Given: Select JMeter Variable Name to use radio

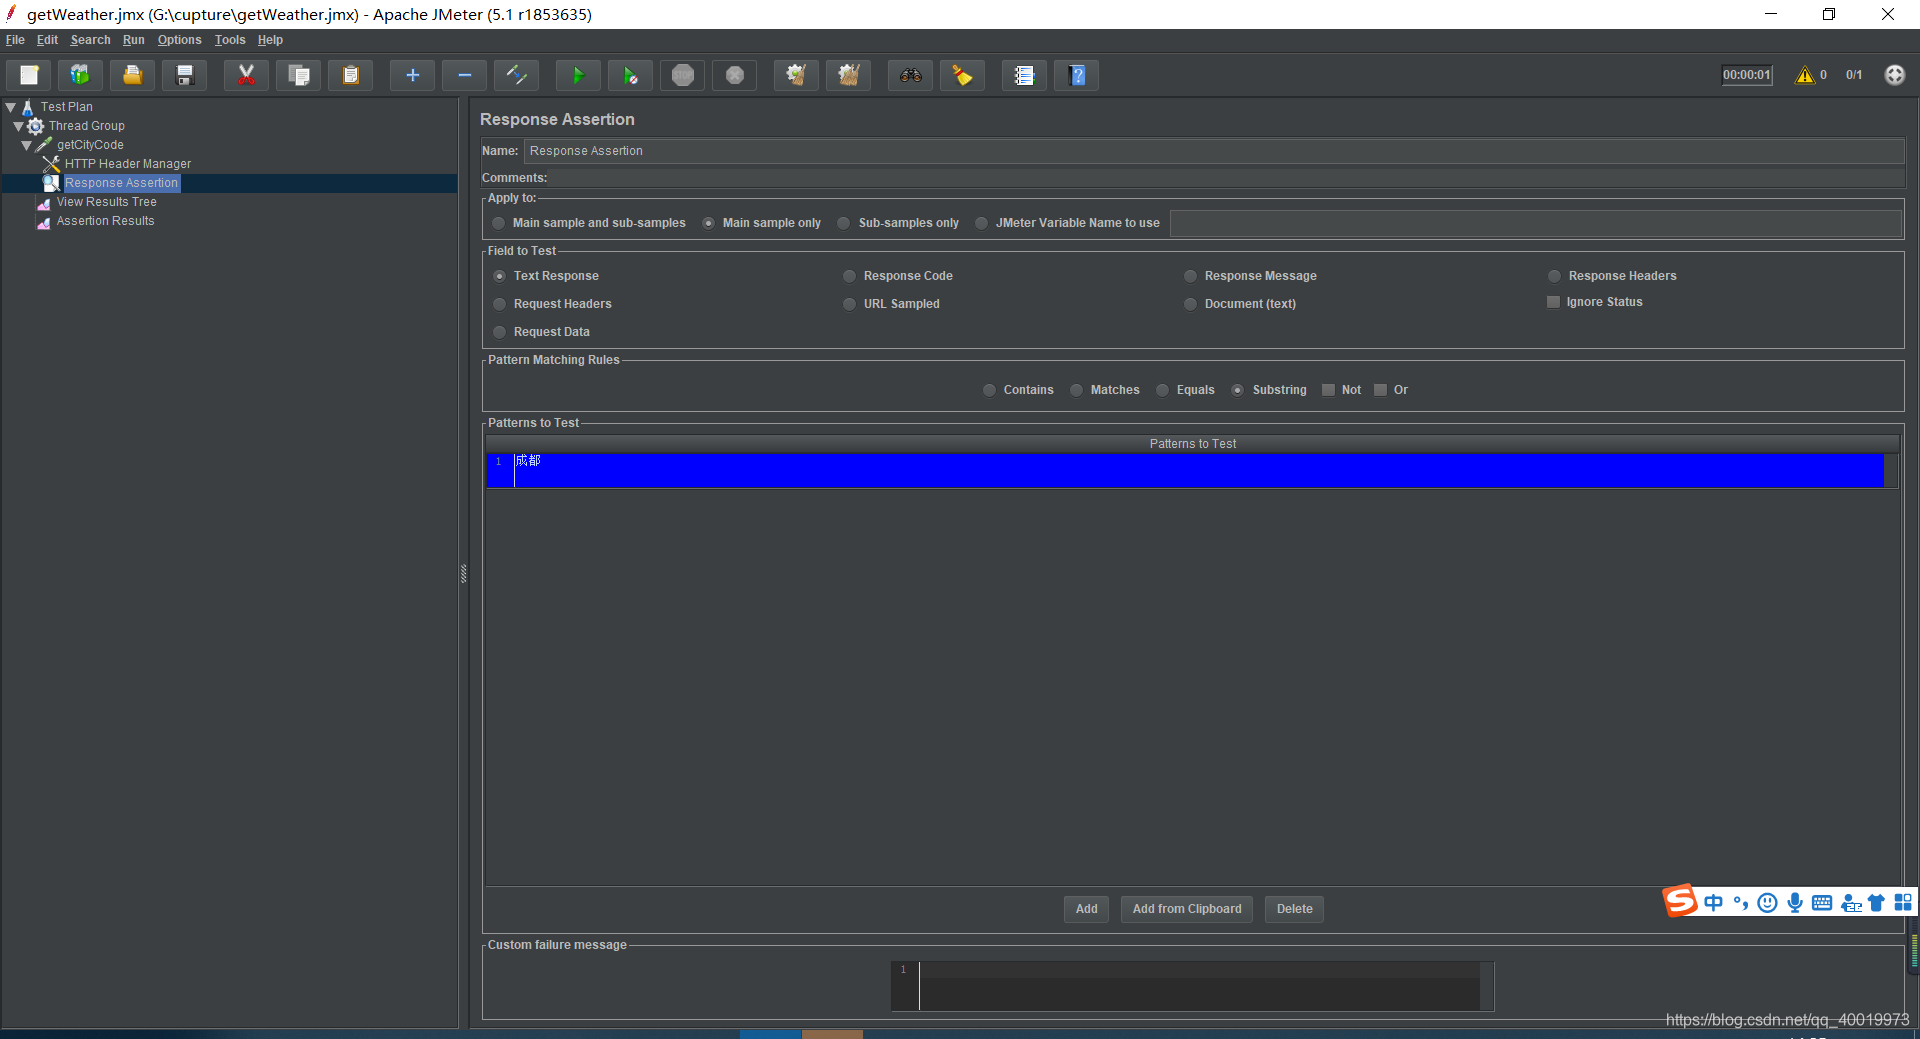Looking at the screenshot, I should point(982,223).
